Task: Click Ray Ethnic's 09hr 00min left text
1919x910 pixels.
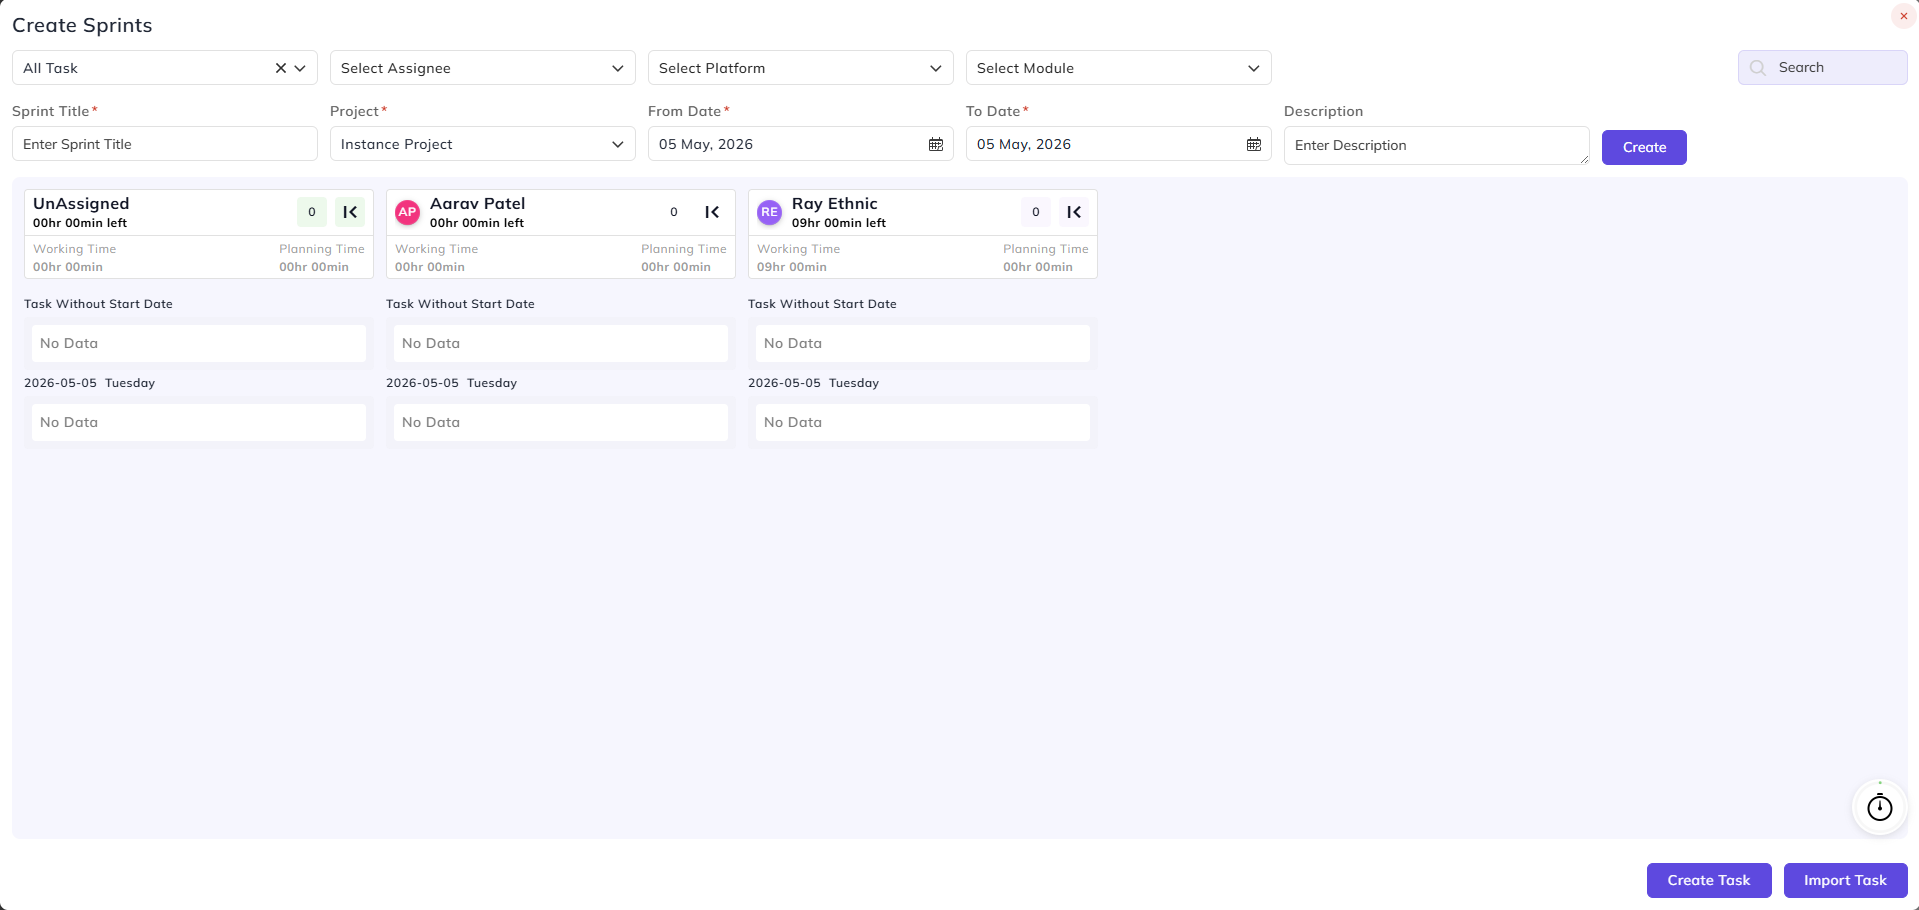Action: click(x=839, y=224)
